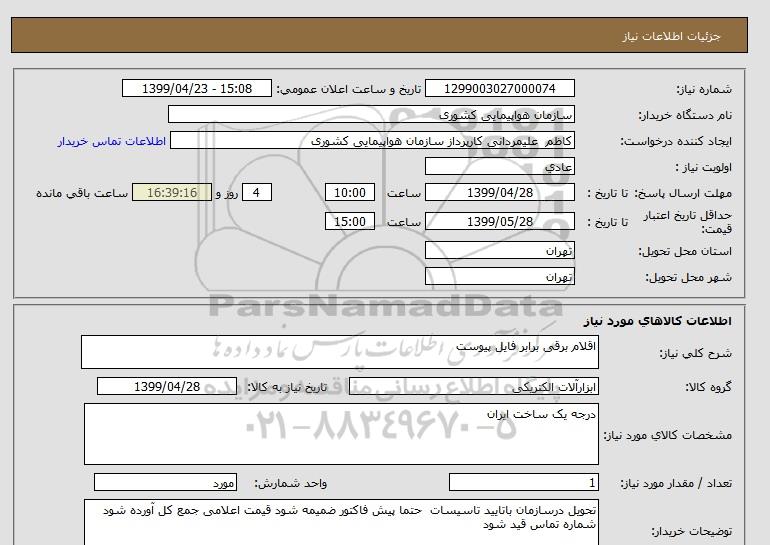Click page header جزئیات اطلاعات نیاز
Viewport: 770px width, 545px height.
pos(671,37)
